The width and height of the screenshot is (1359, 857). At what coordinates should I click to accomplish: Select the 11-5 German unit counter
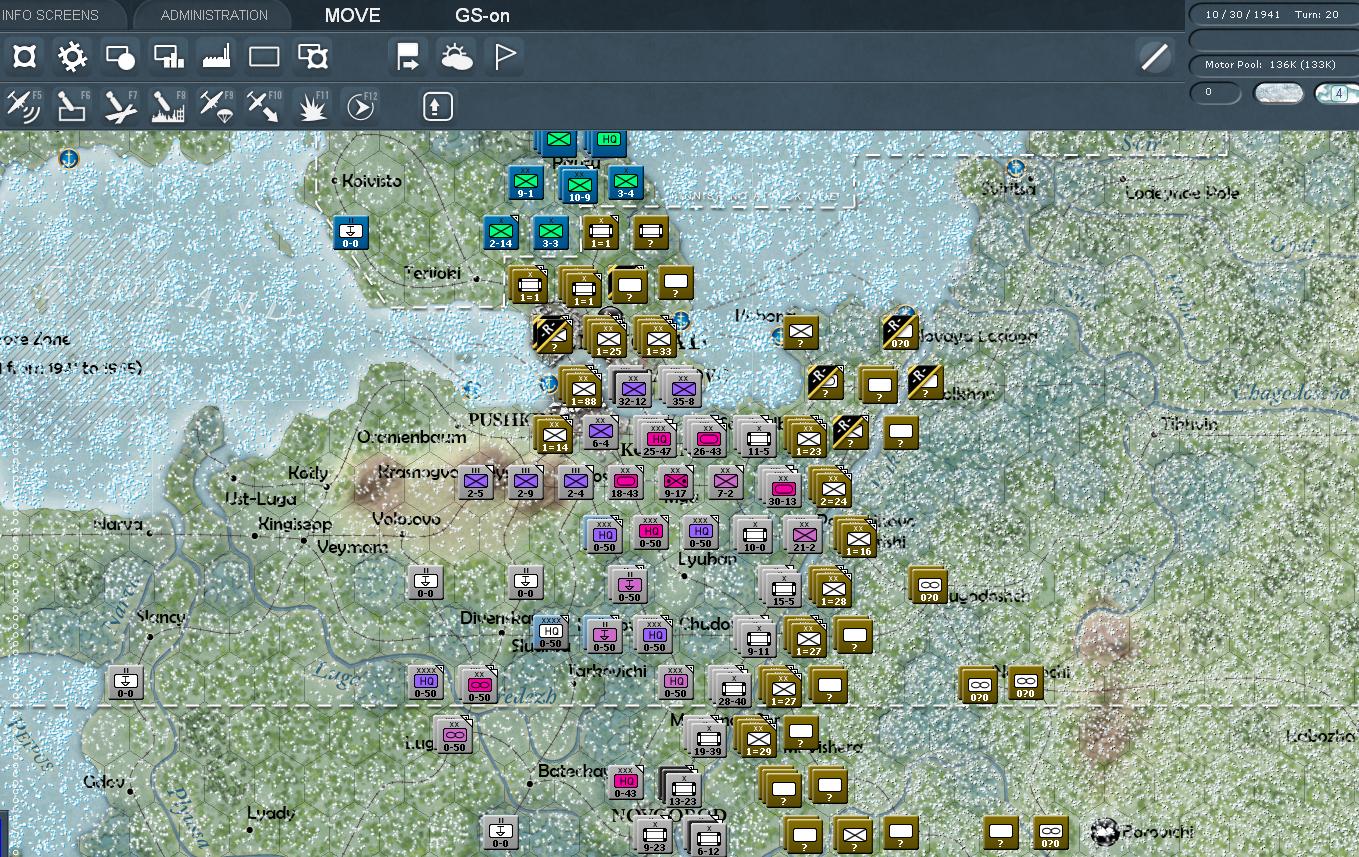[757, 438]
